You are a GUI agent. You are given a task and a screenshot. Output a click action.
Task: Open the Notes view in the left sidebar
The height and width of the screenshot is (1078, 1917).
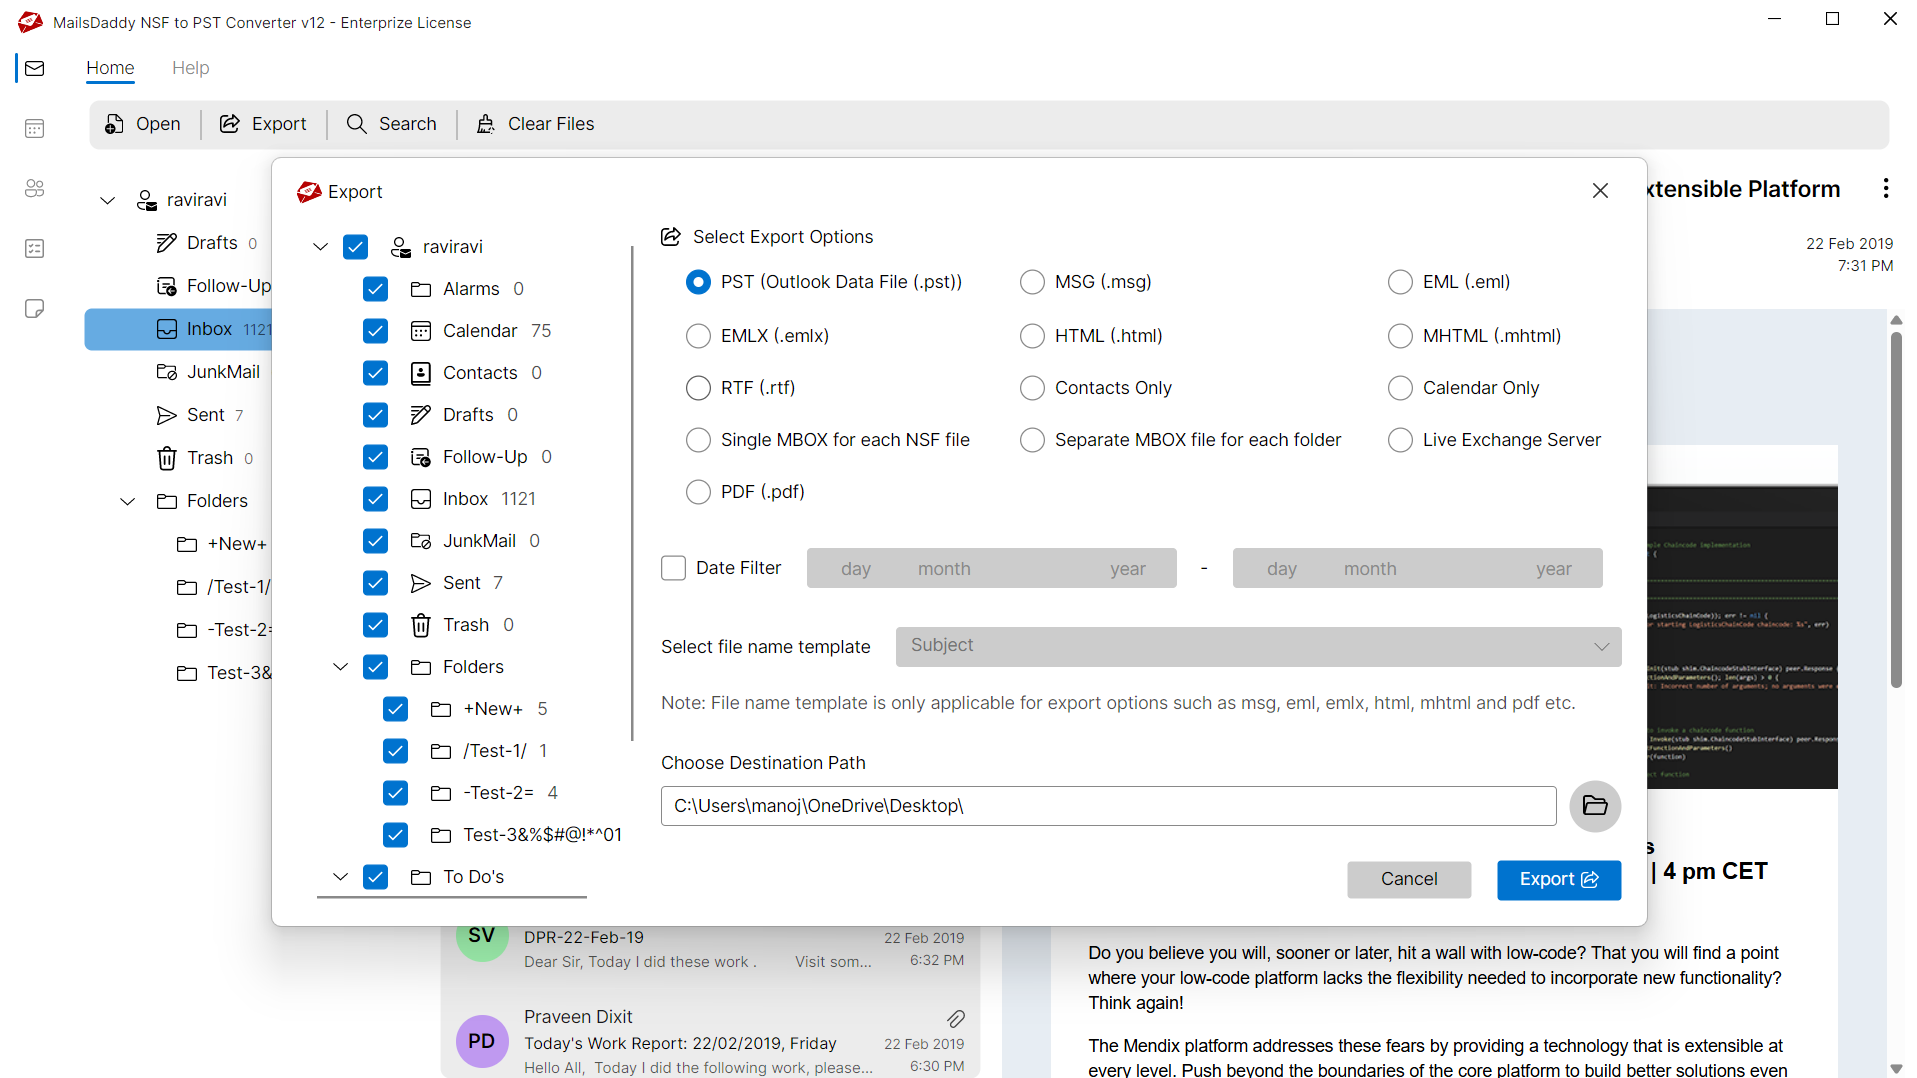[35, 308]
